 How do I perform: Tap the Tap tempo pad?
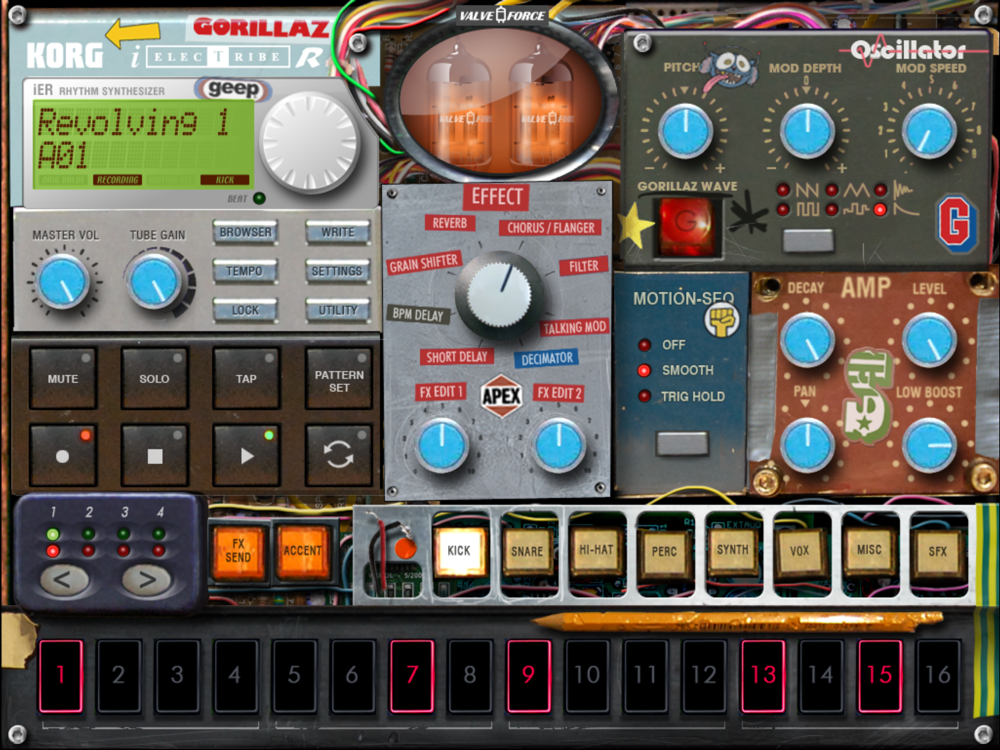(246, 378)
